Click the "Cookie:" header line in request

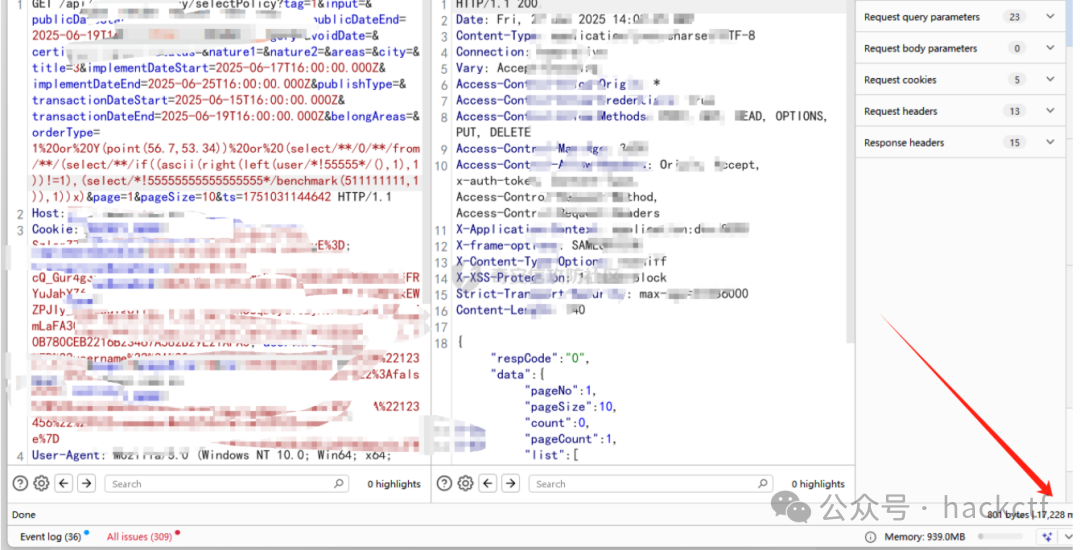56,229
